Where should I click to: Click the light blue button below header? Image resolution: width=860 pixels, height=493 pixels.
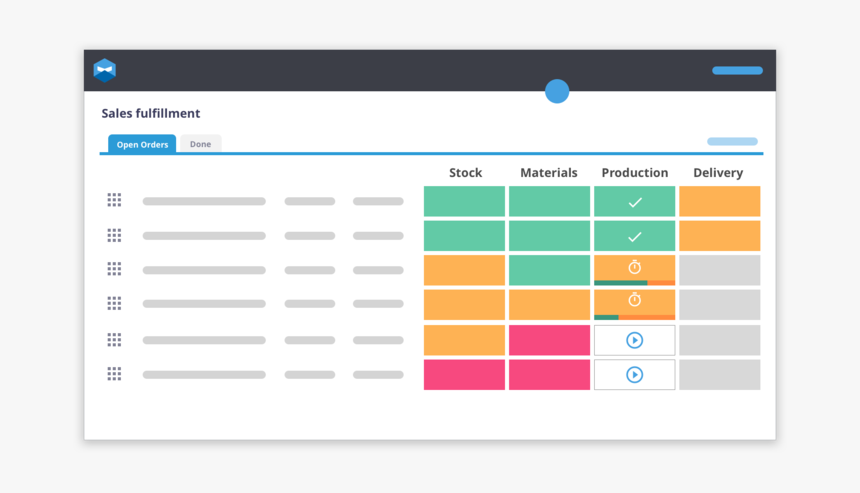732,142
